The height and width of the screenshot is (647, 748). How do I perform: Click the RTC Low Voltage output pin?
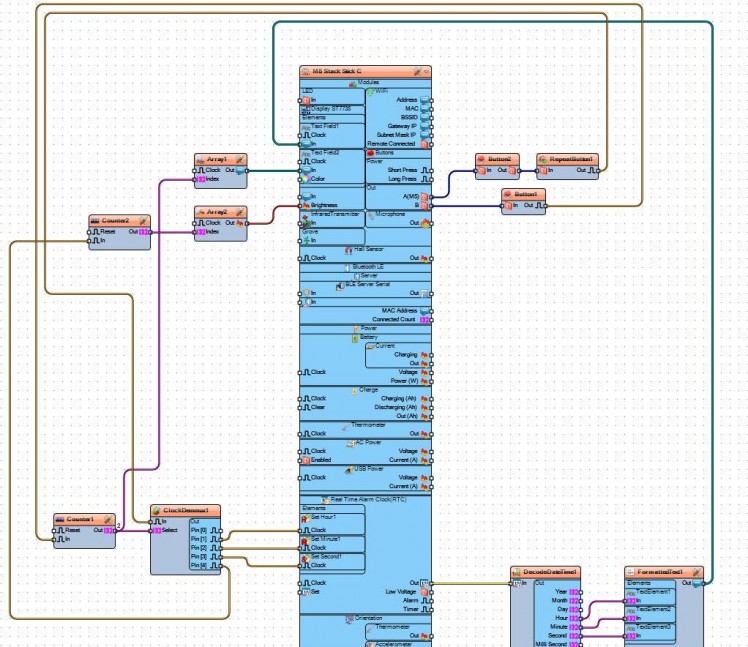tap(431, 592)
